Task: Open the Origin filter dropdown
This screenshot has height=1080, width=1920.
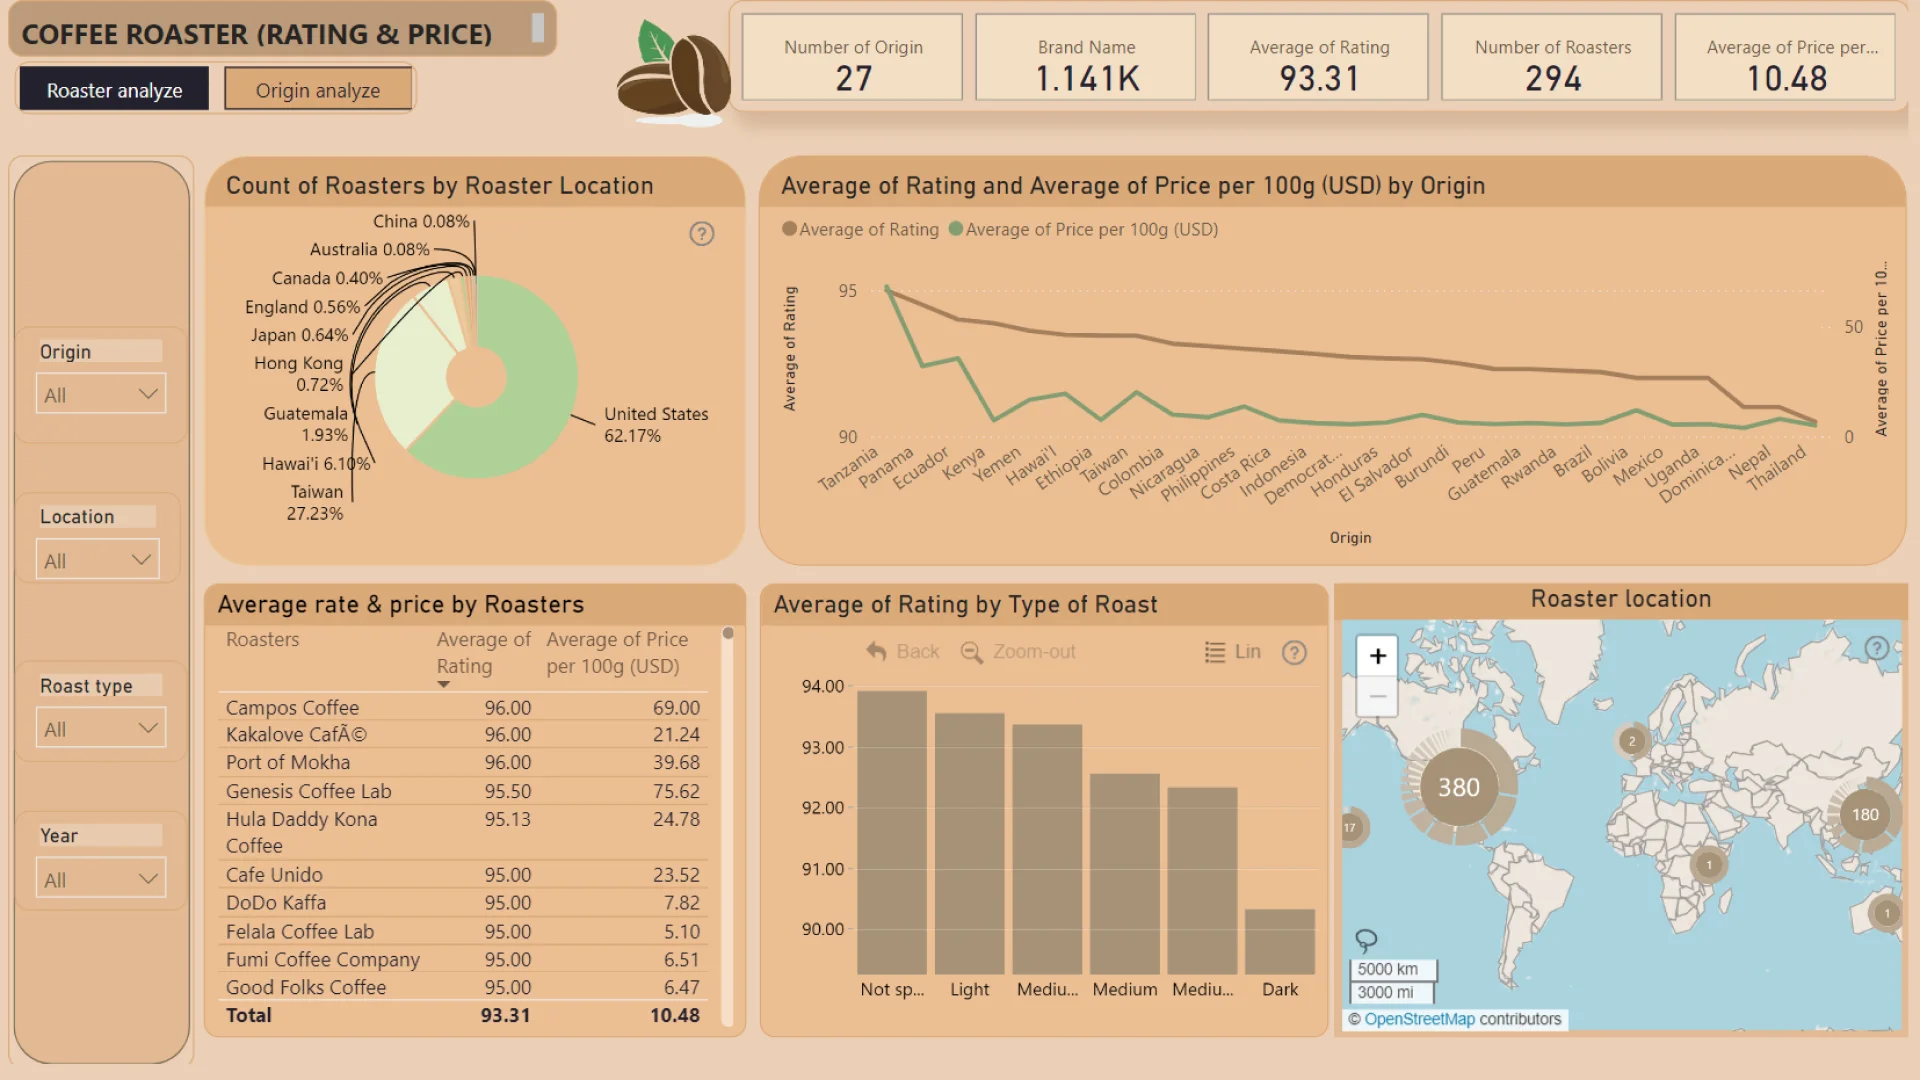Action: pyautogui.click(x=101, y=394)
